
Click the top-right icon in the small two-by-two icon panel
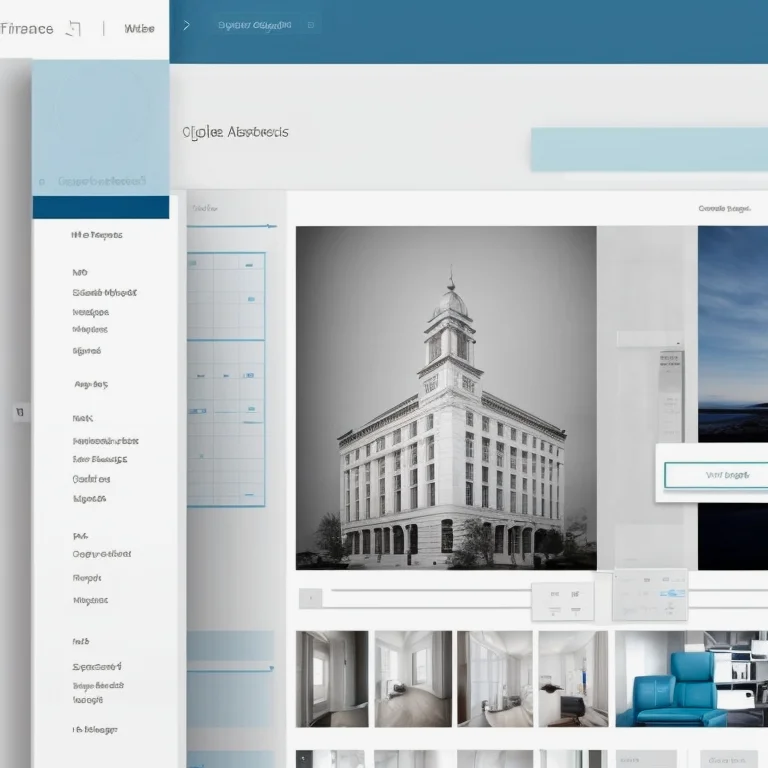click(575, 594)
